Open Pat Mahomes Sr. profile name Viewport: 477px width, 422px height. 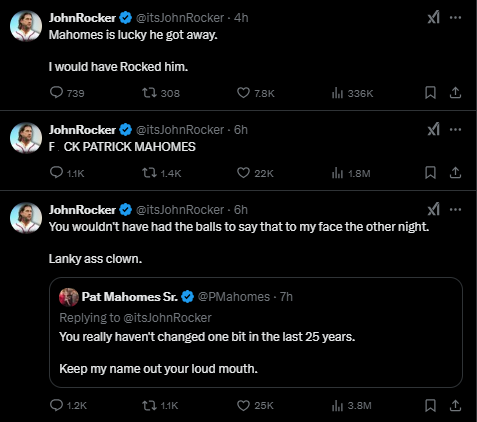point(130,297)
